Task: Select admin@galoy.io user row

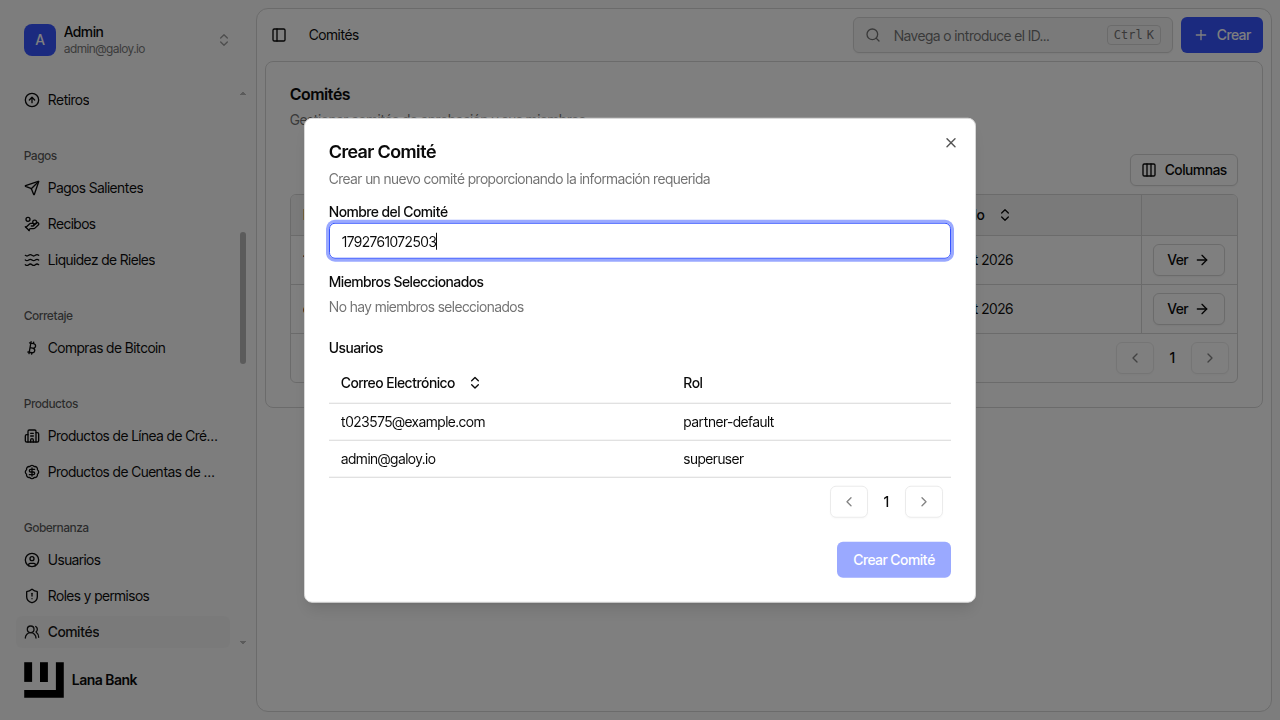Action: click(640, 459)
